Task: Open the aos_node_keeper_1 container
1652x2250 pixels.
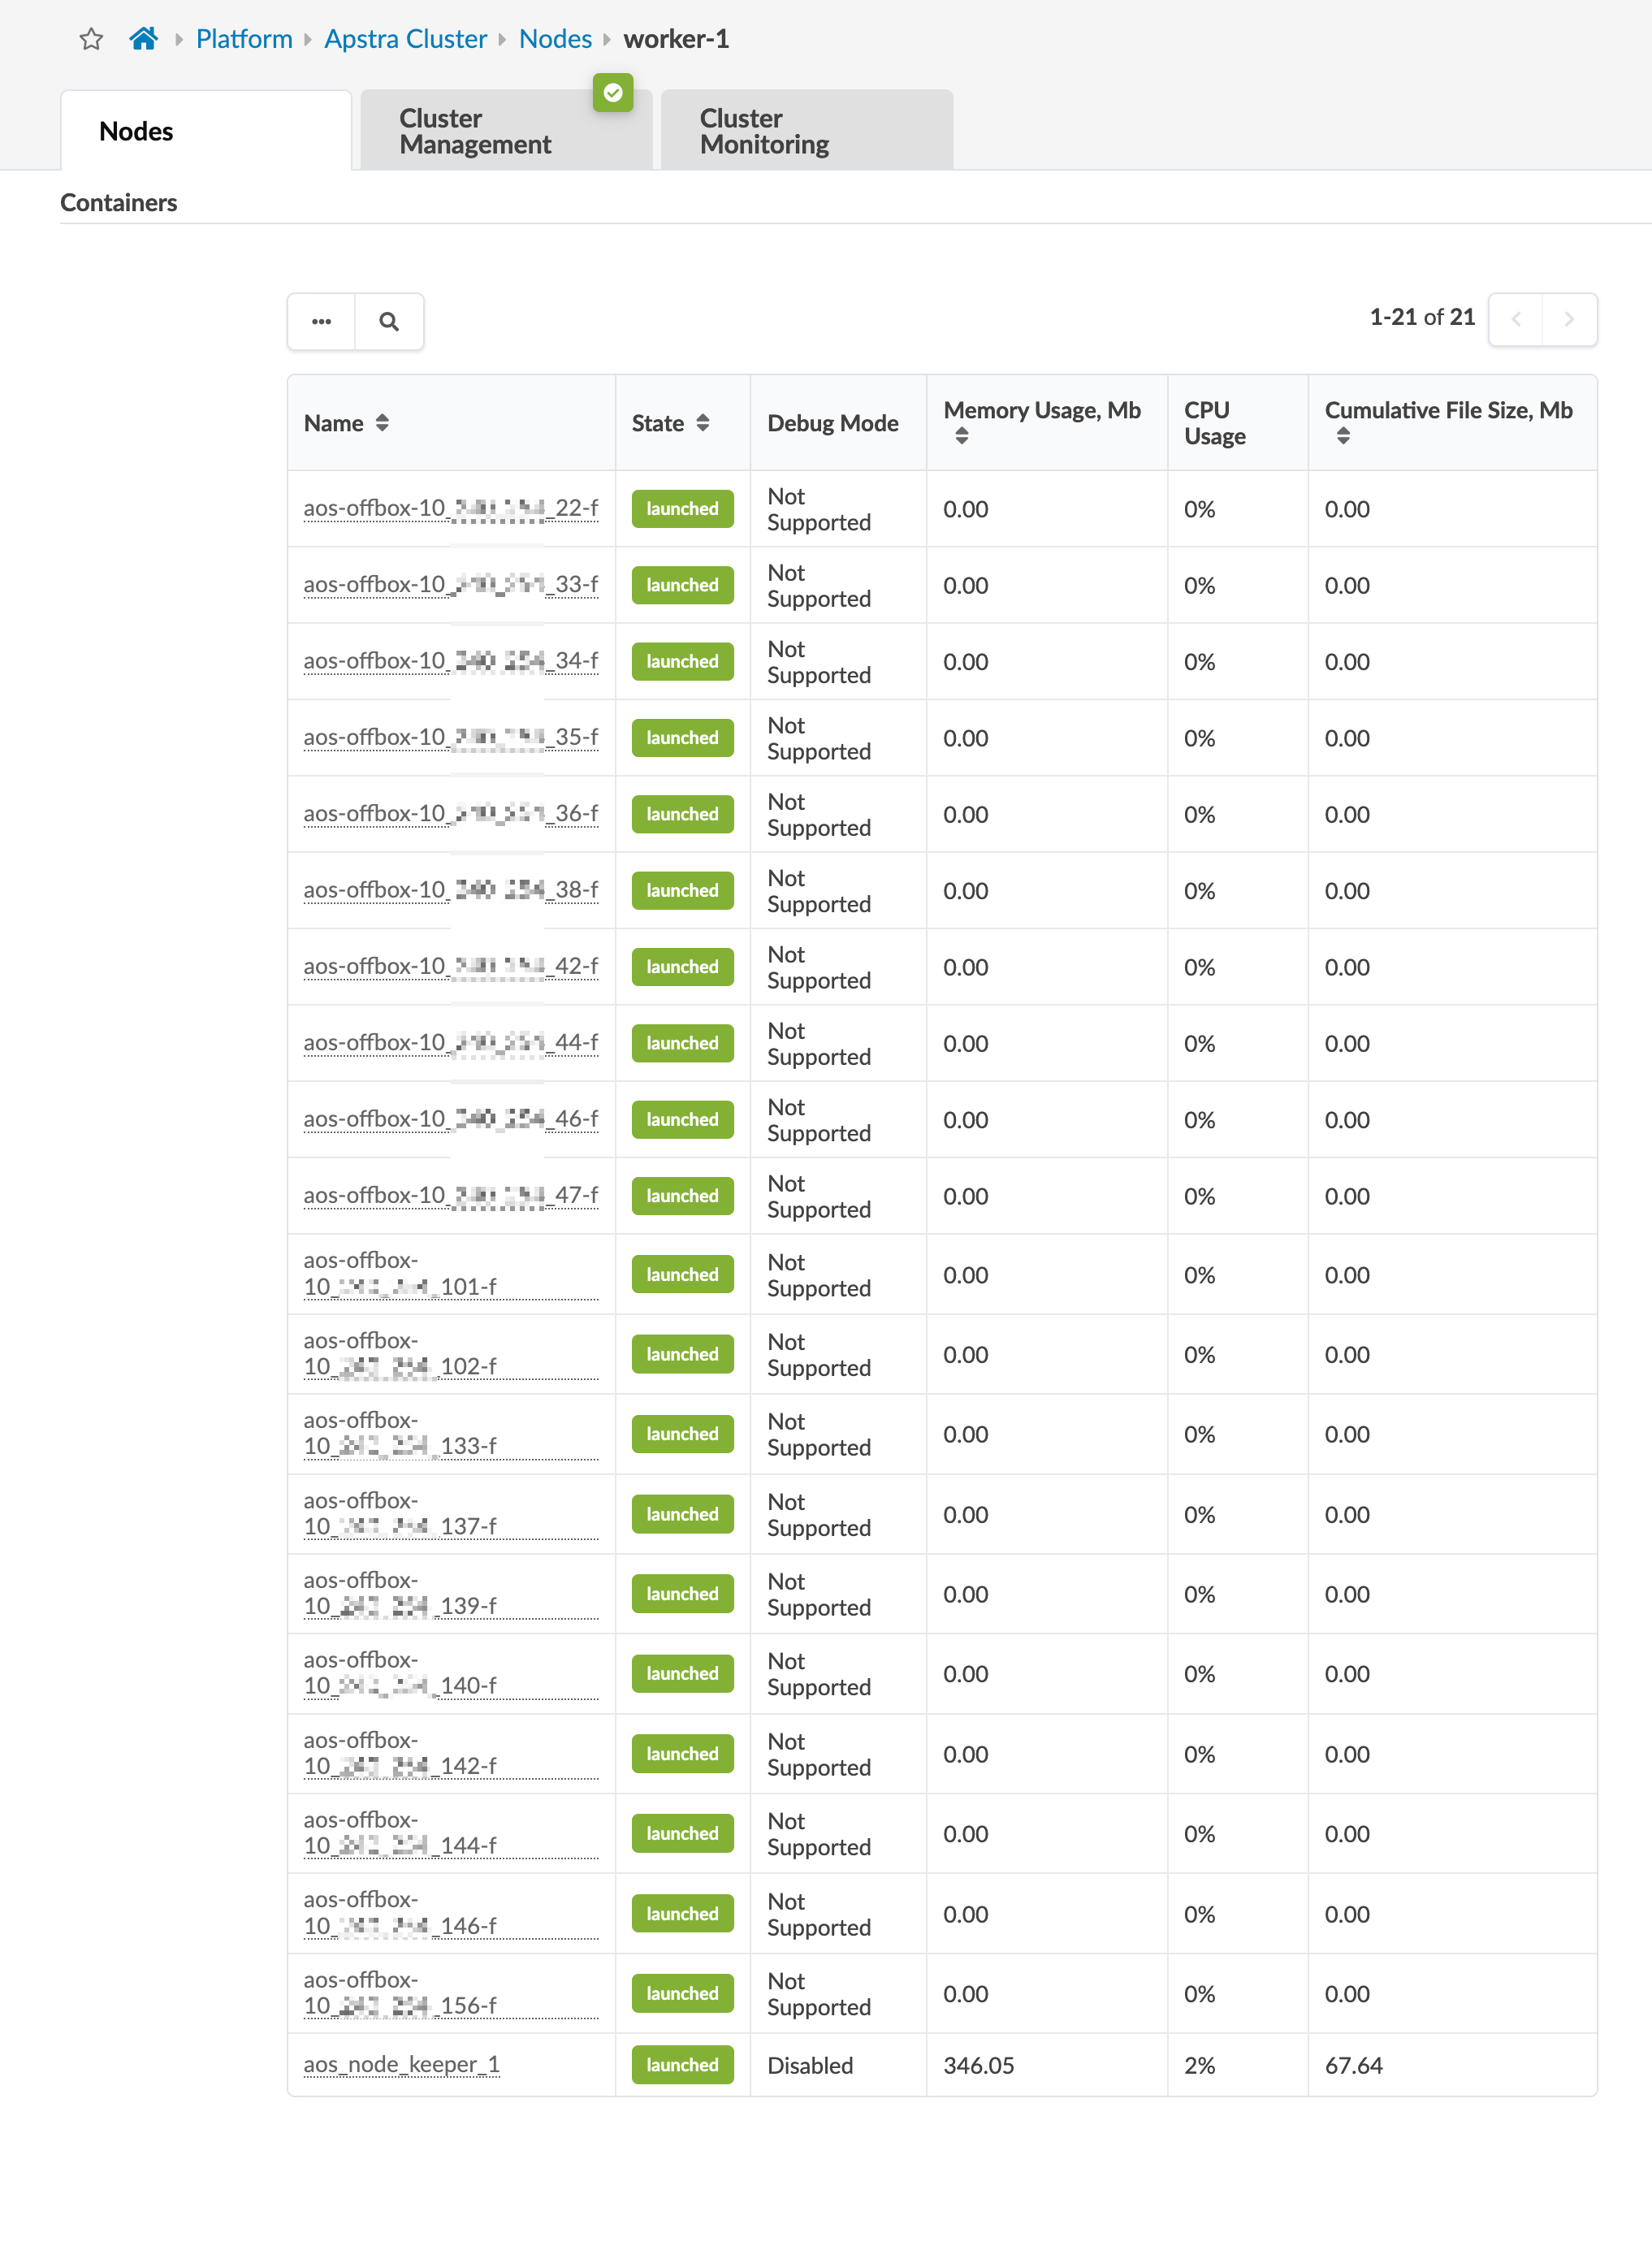Action: 401,2064
